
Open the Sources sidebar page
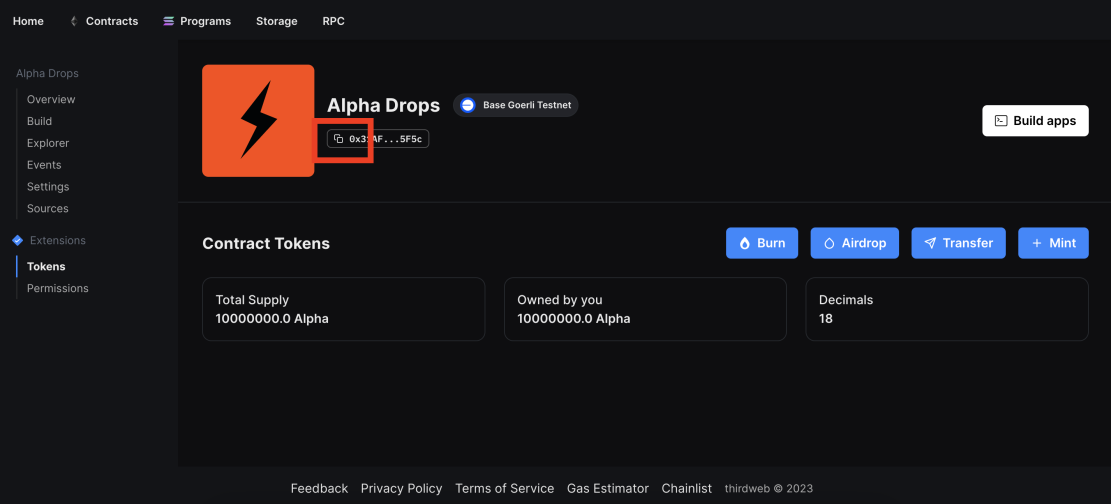coord(47,208)
